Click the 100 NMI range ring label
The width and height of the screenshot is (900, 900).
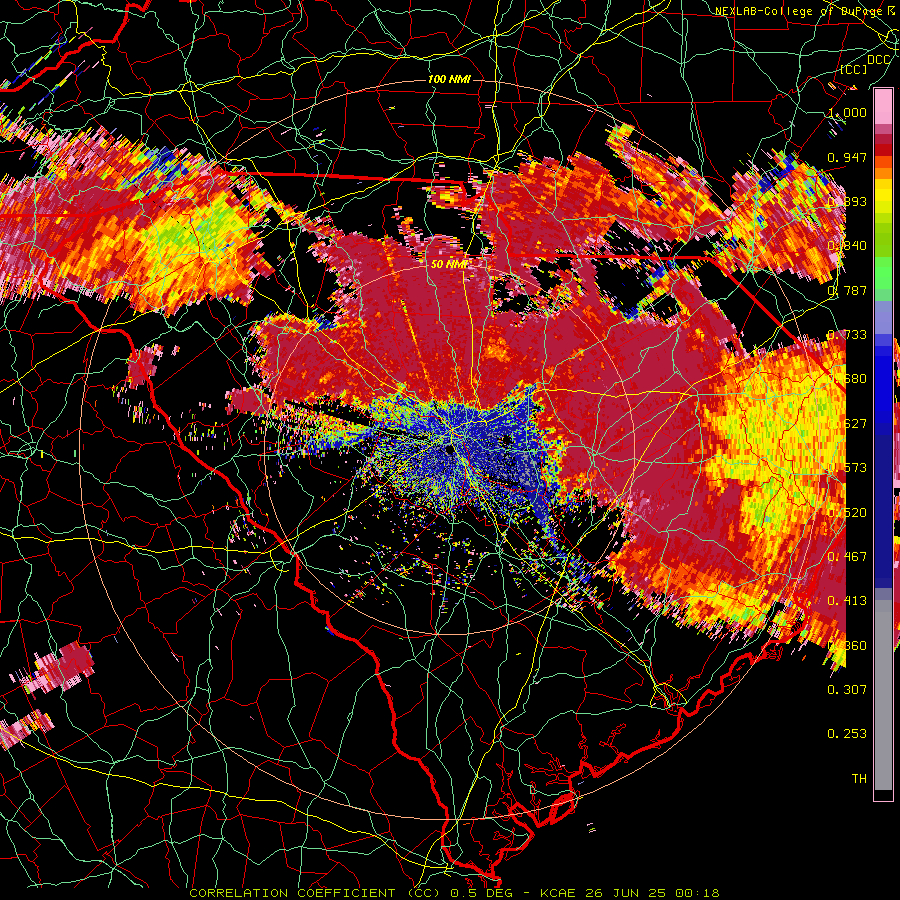449,79
